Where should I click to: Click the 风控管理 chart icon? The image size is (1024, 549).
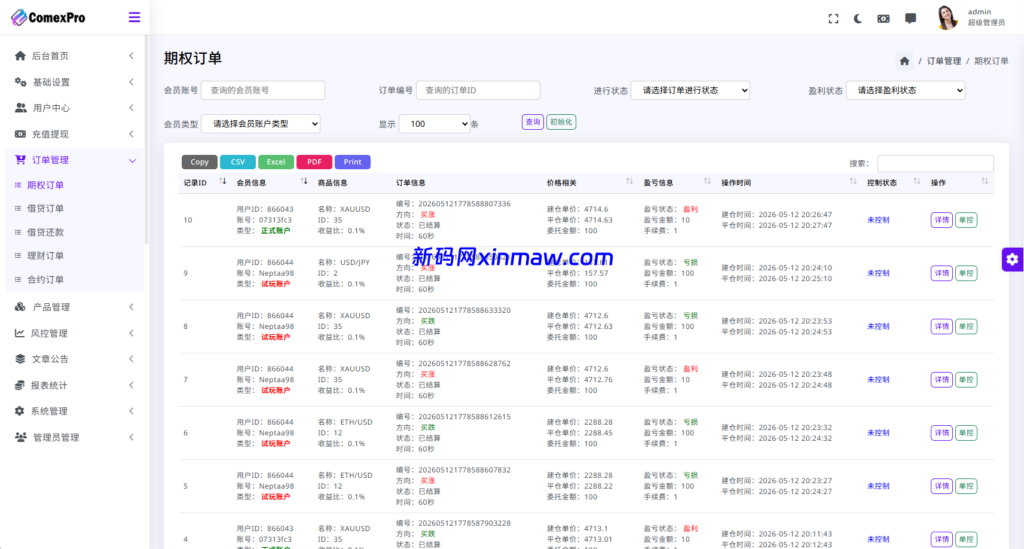tap(20, 333)
